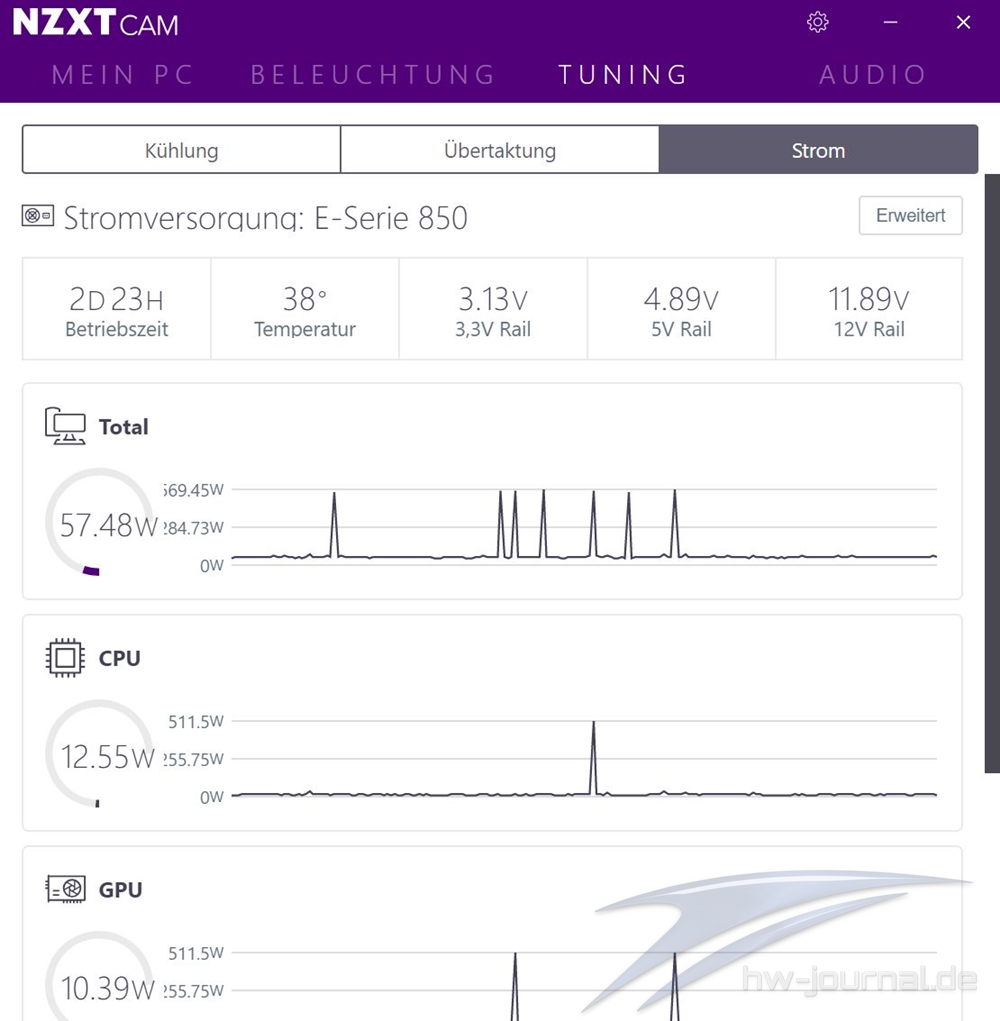The image size is (1000, 1021).
Task: Click the Betriebszeit 2D 23H tile
Action: [x=117, y=309]
